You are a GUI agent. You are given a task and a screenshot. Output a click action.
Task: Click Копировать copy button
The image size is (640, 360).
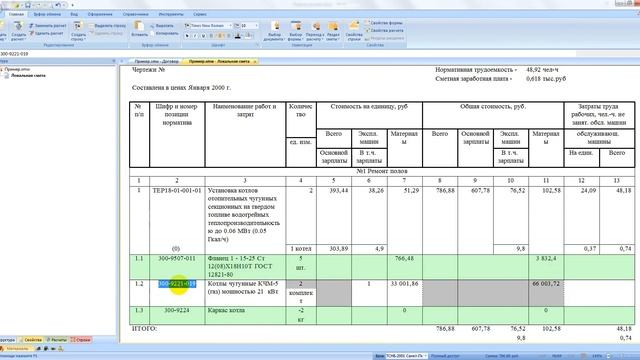pyautogui.click(x=164, y=33)
